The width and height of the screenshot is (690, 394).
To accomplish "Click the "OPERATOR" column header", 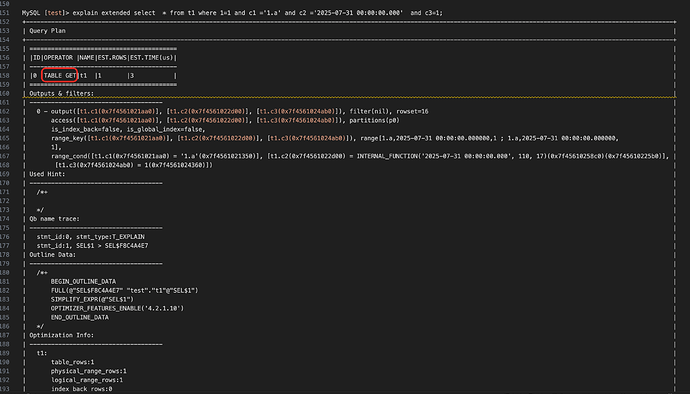I will click(x=58, y=58).
